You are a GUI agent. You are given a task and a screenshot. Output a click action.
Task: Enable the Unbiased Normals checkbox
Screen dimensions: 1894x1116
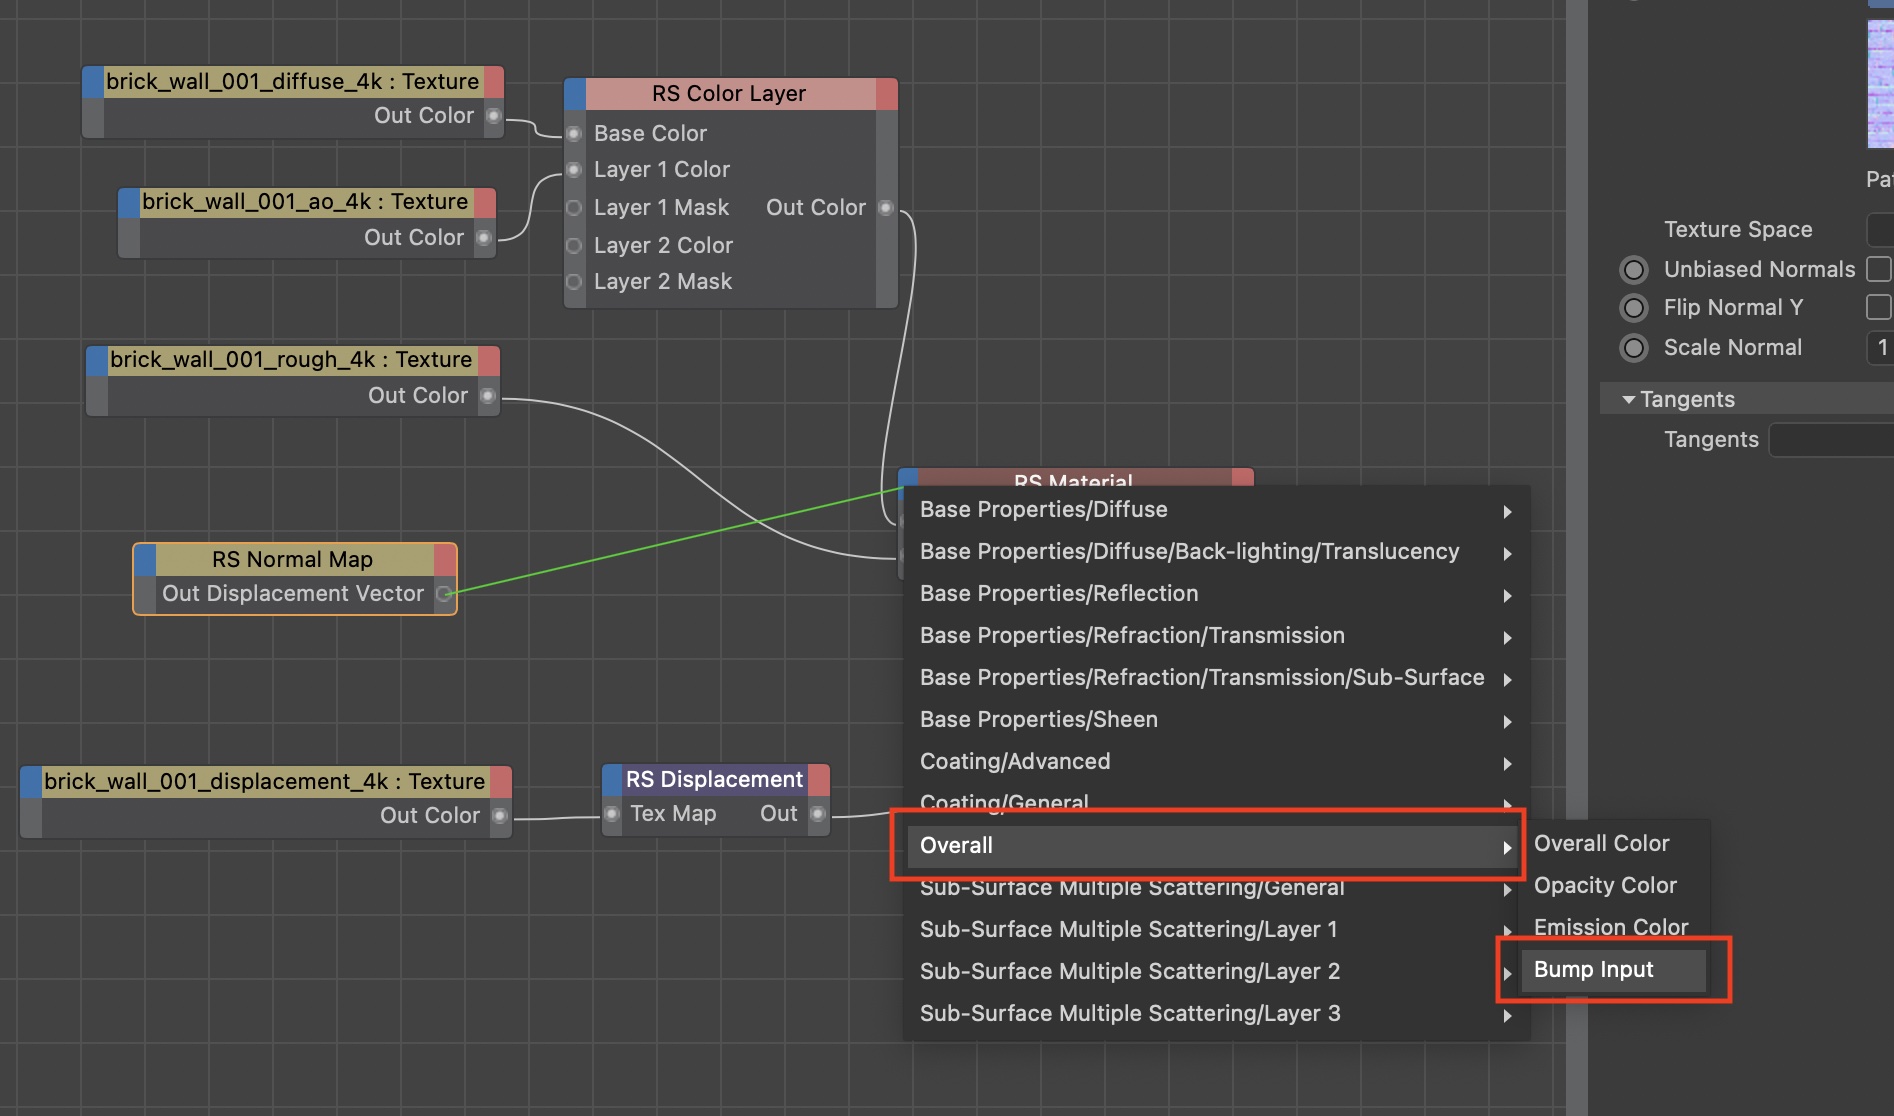coord(1878,269)
